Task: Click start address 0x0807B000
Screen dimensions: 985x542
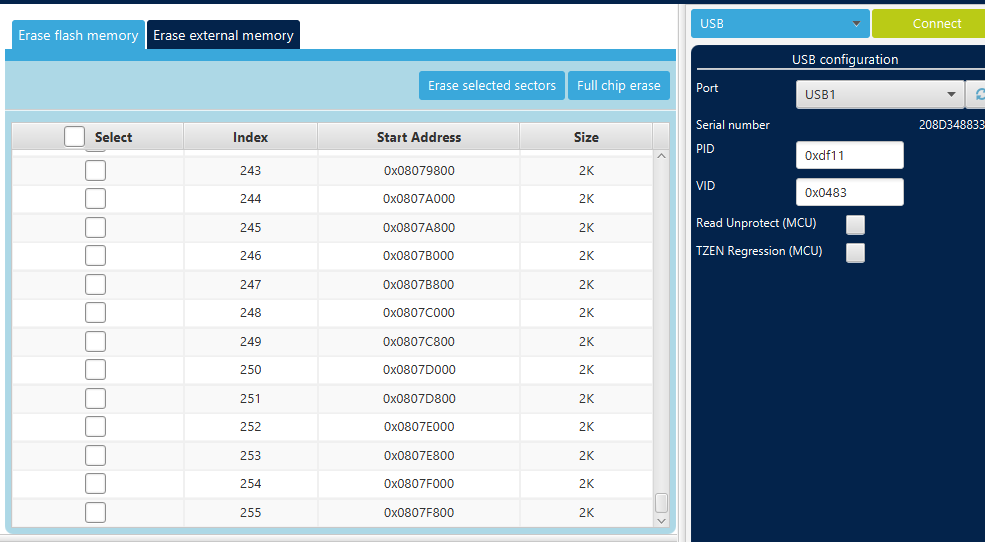Action: (x=419, y=256)
